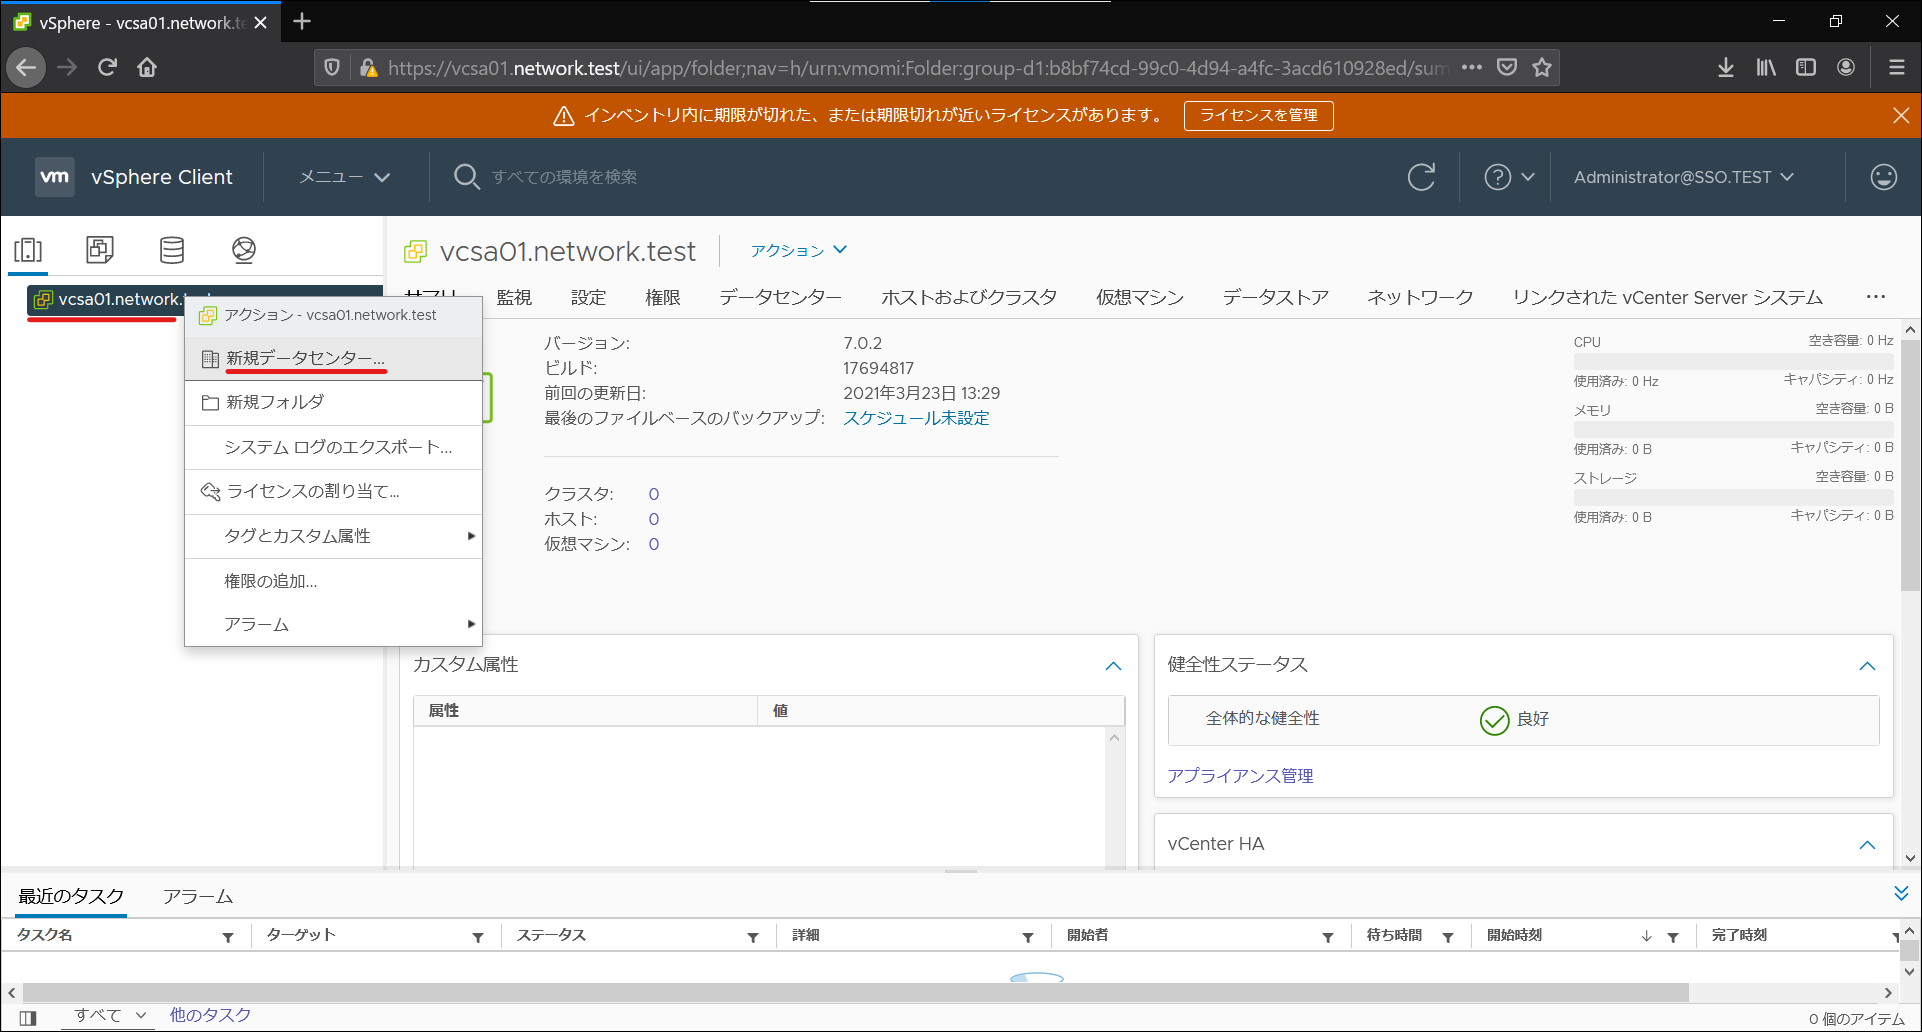This screenshot has width=1922, height=1032.
Task: Click the smiley feedback icon
Action: click(1884, 177)
